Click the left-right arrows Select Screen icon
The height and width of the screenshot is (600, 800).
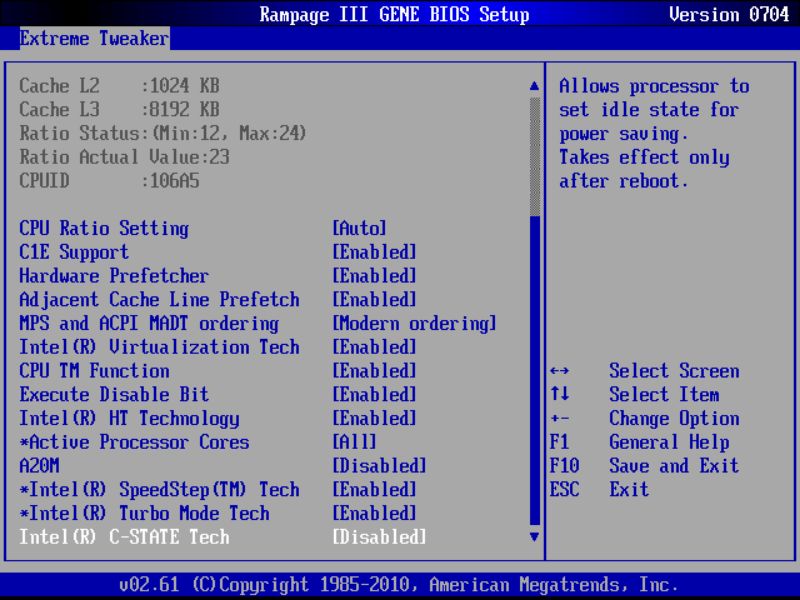click(x=560, y=371)
